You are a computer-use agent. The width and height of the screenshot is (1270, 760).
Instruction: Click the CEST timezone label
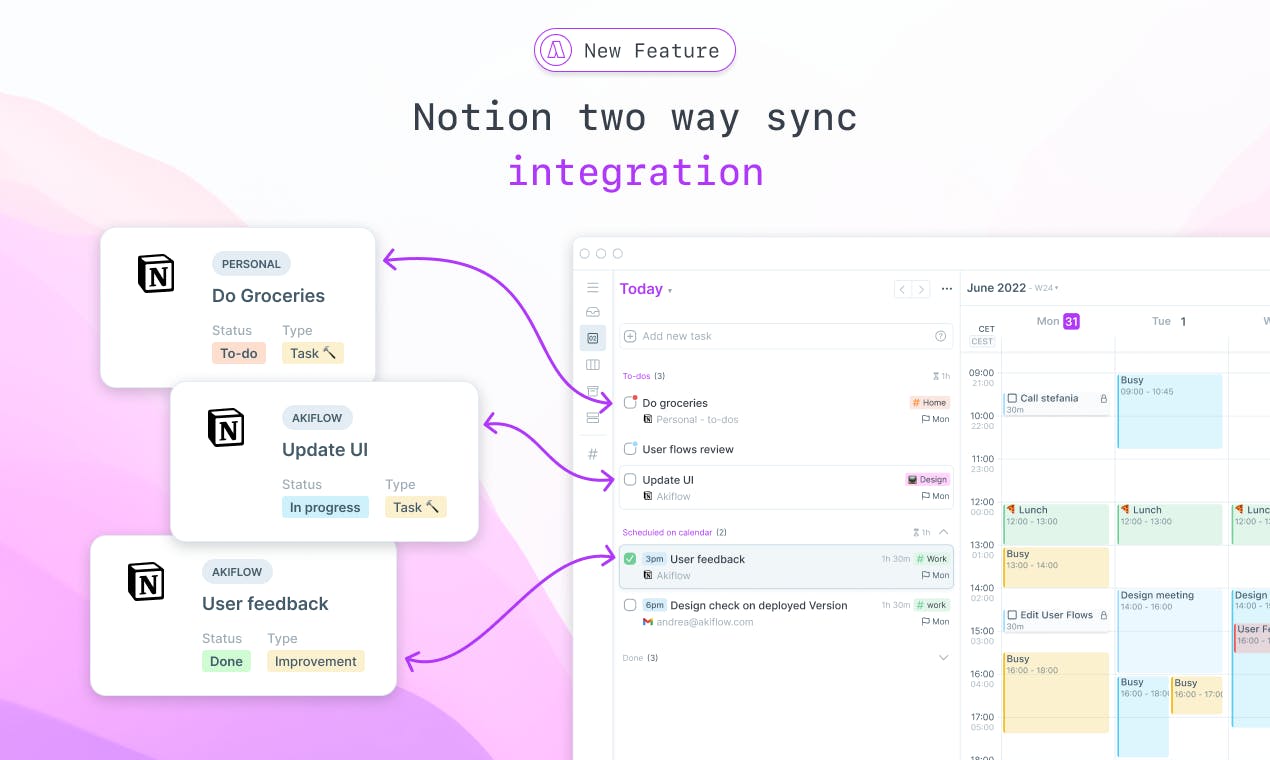pos(982,341)
